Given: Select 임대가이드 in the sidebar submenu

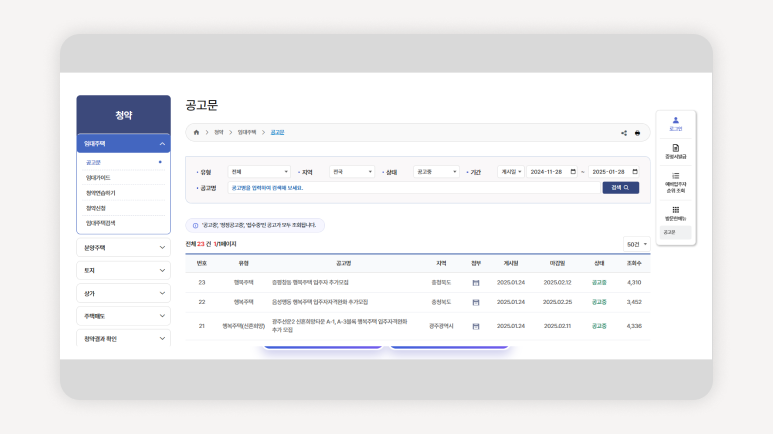Looking at the screenshot, I should [98, 178].
